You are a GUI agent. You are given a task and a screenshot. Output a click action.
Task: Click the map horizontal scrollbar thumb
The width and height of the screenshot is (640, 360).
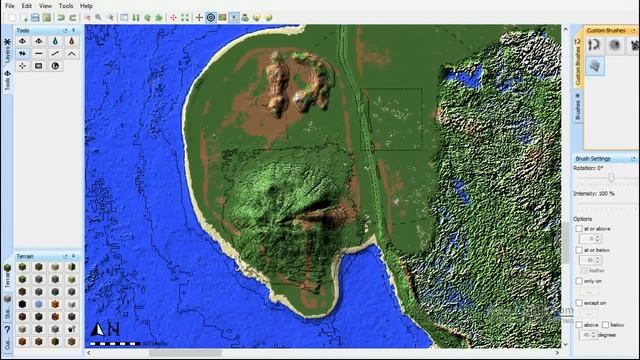[185, 353]
